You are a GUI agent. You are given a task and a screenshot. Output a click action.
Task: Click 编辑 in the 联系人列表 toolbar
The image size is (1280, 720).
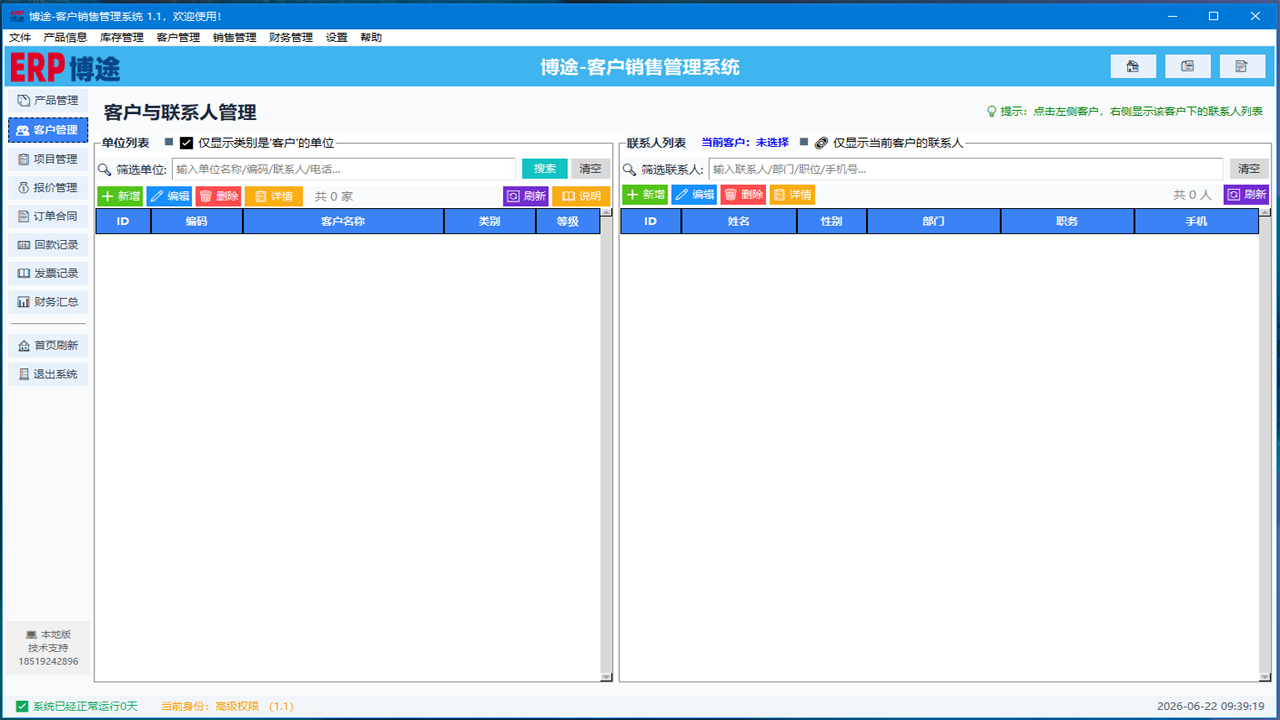[694, 195]
